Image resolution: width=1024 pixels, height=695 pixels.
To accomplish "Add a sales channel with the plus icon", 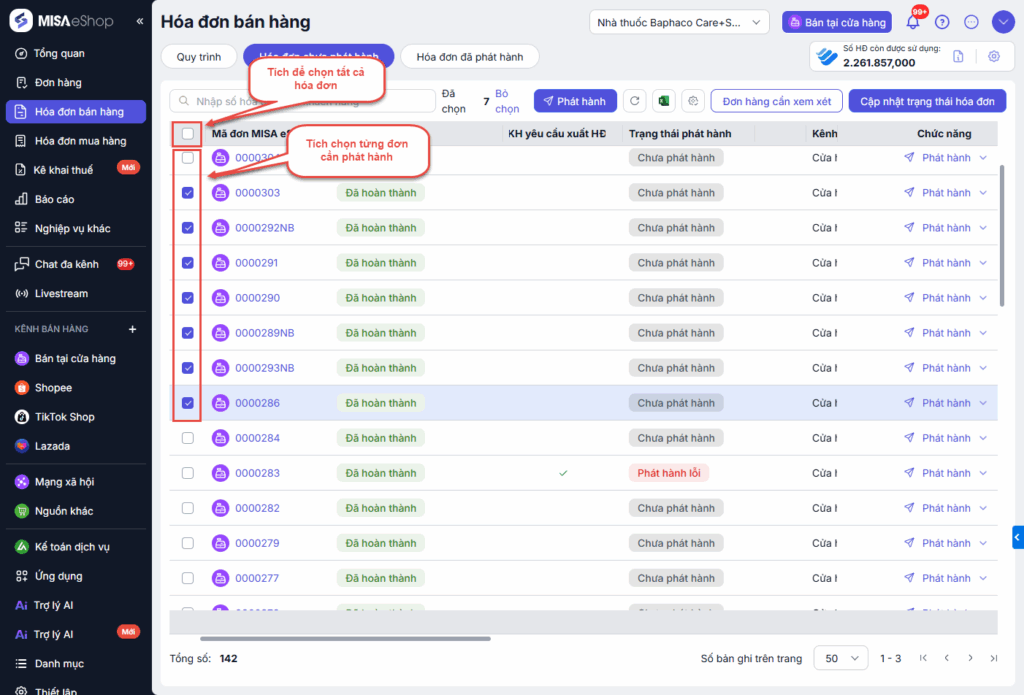I will click(x=133, y=329).
